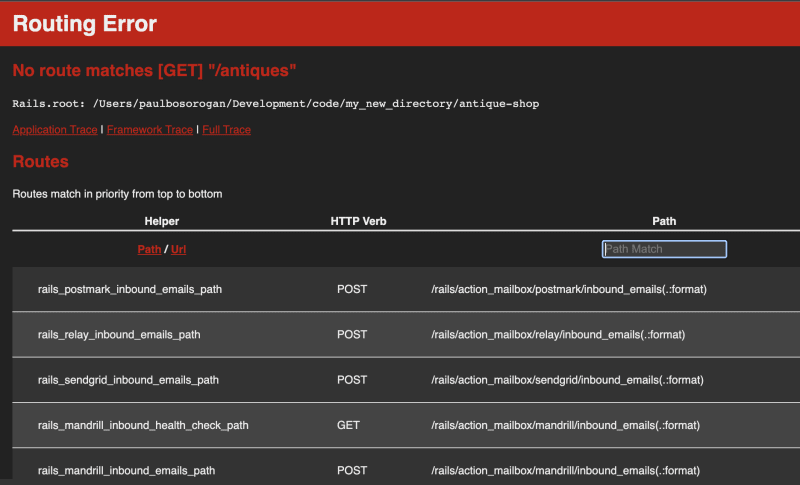800x485 pixels.
Task: Select rails_sendgrid_inbound_emails_path helper text
Action: point(128,380)
